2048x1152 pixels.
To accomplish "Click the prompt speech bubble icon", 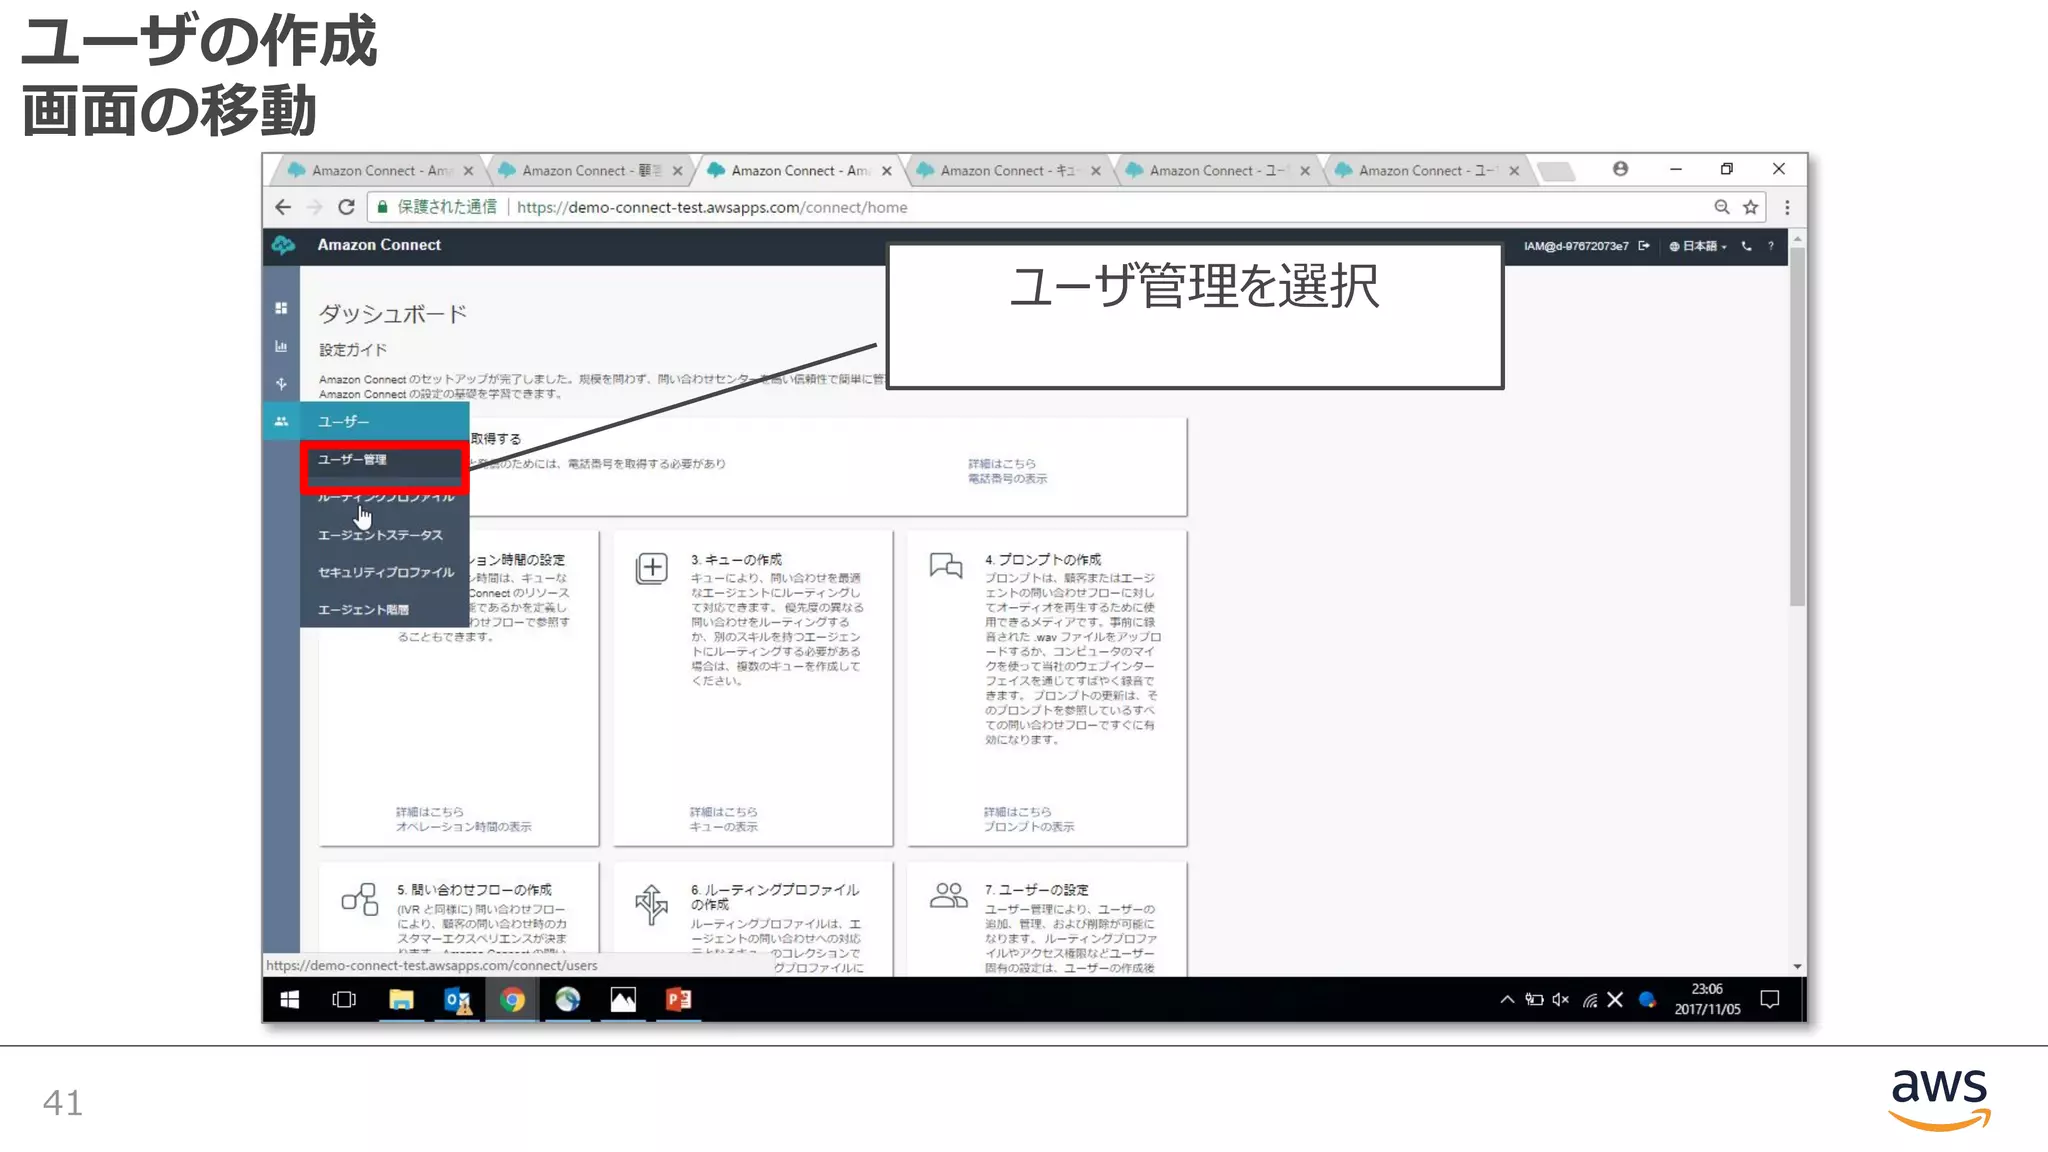I will pyautogui.click(x=946, y=566).
